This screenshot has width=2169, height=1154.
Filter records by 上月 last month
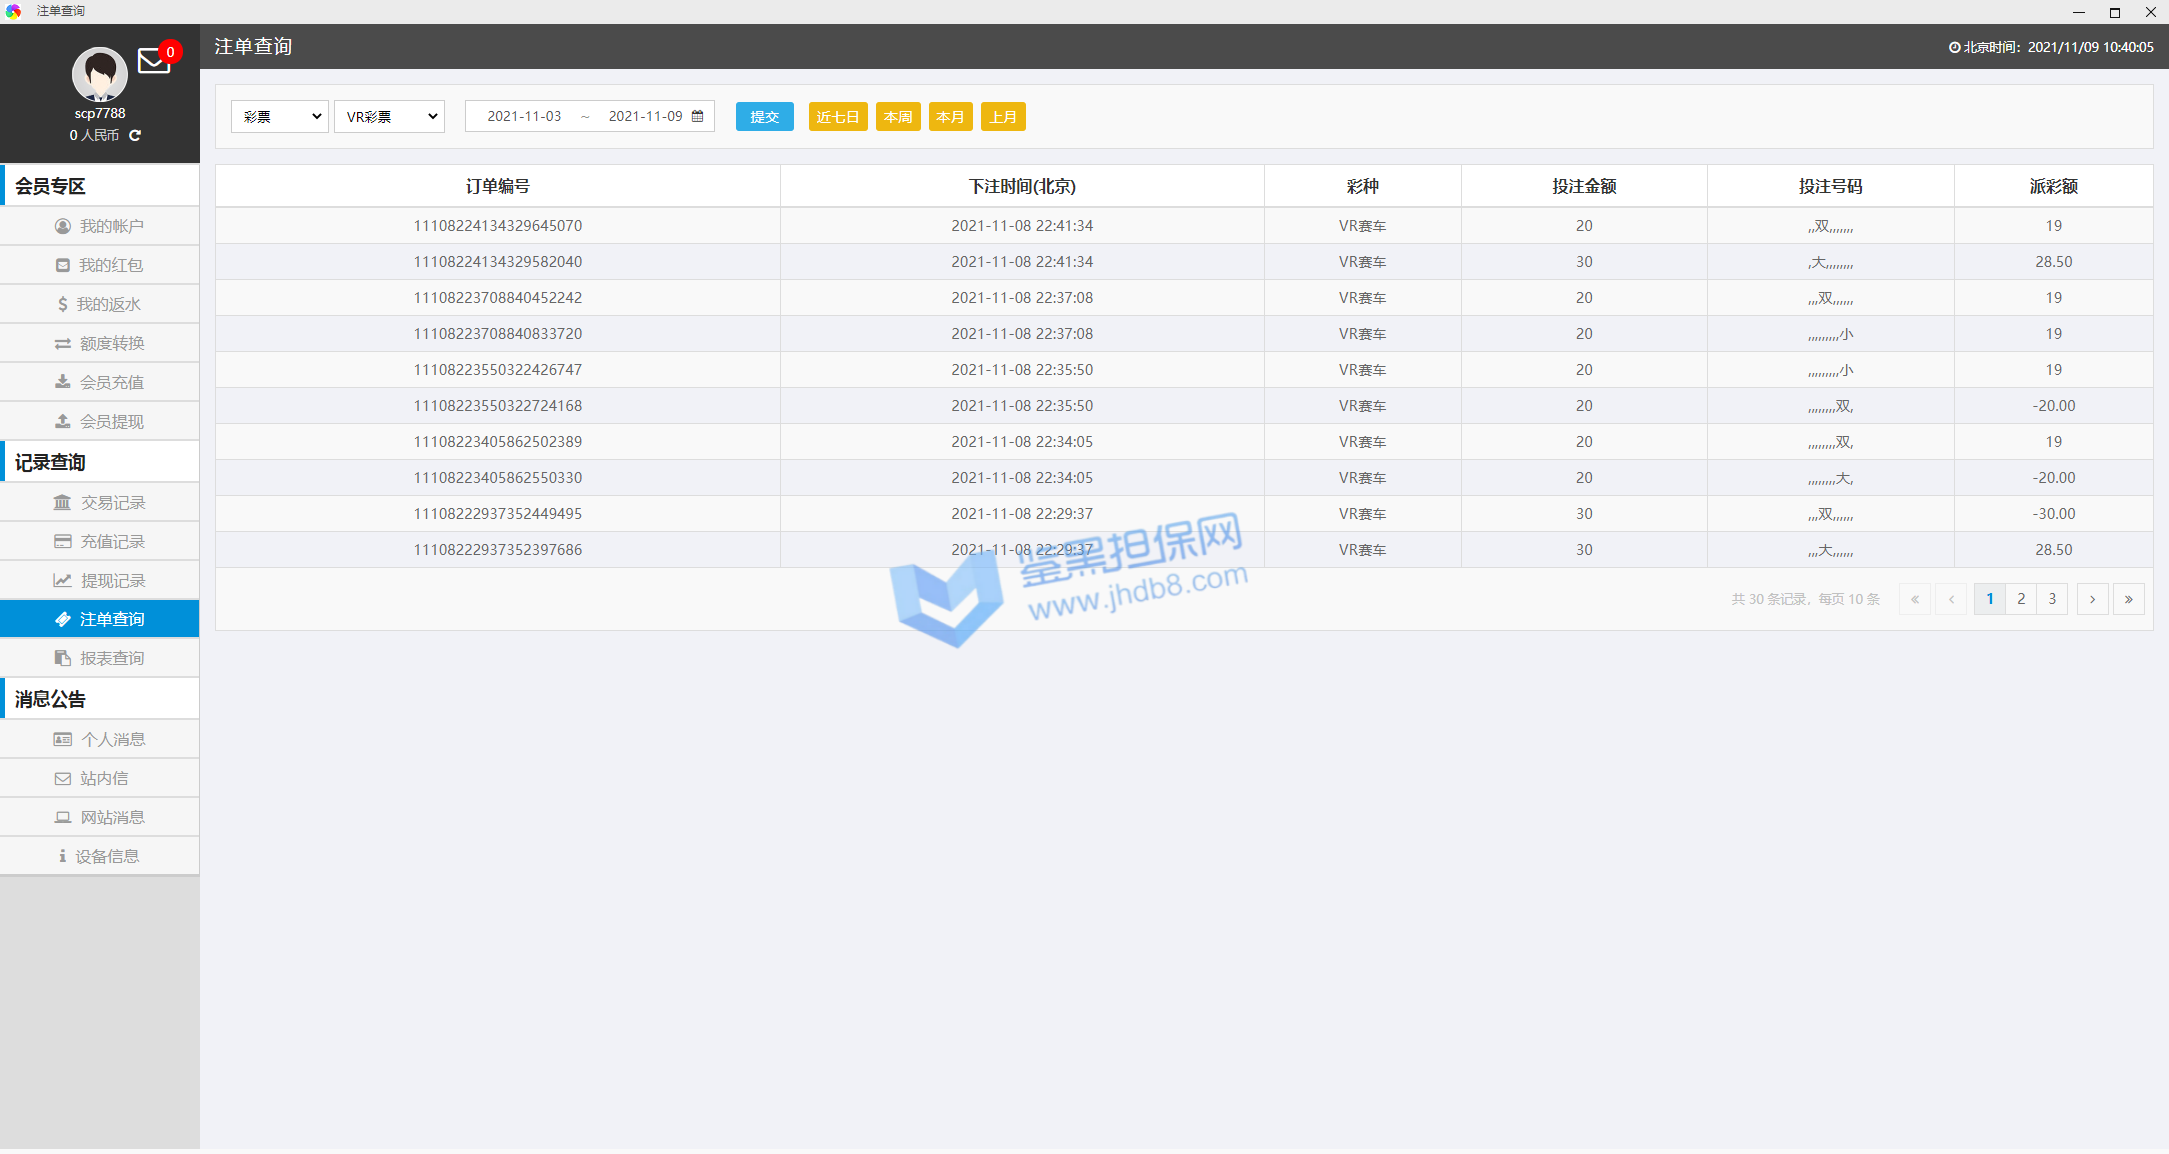[x=1002, y=117]
